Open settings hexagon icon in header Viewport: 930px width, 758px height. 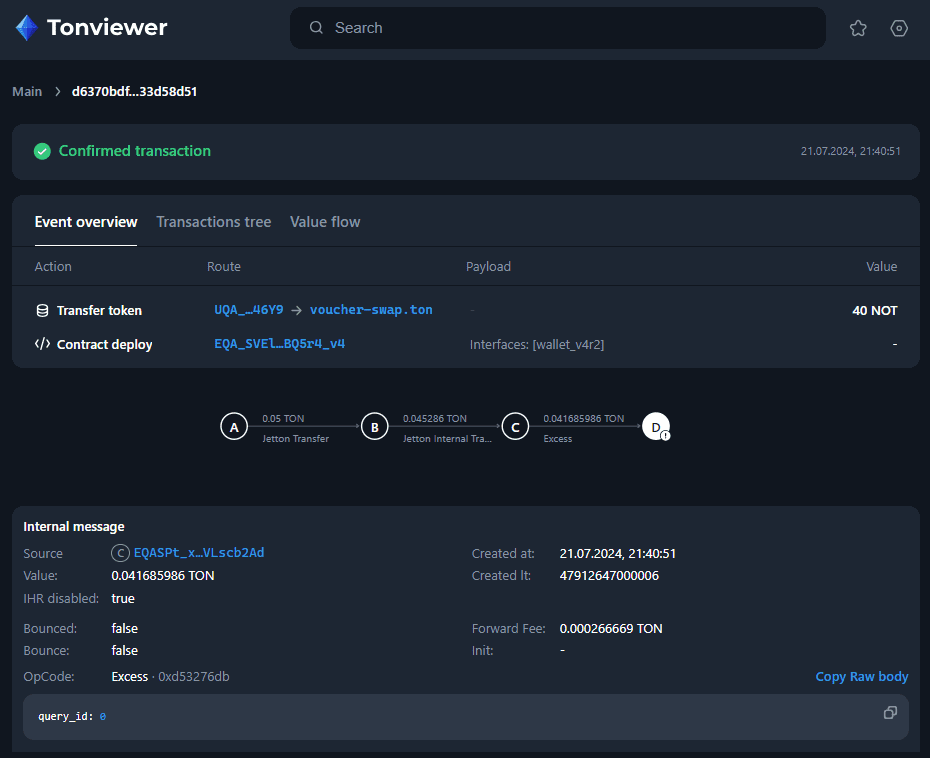pos(899,28)
